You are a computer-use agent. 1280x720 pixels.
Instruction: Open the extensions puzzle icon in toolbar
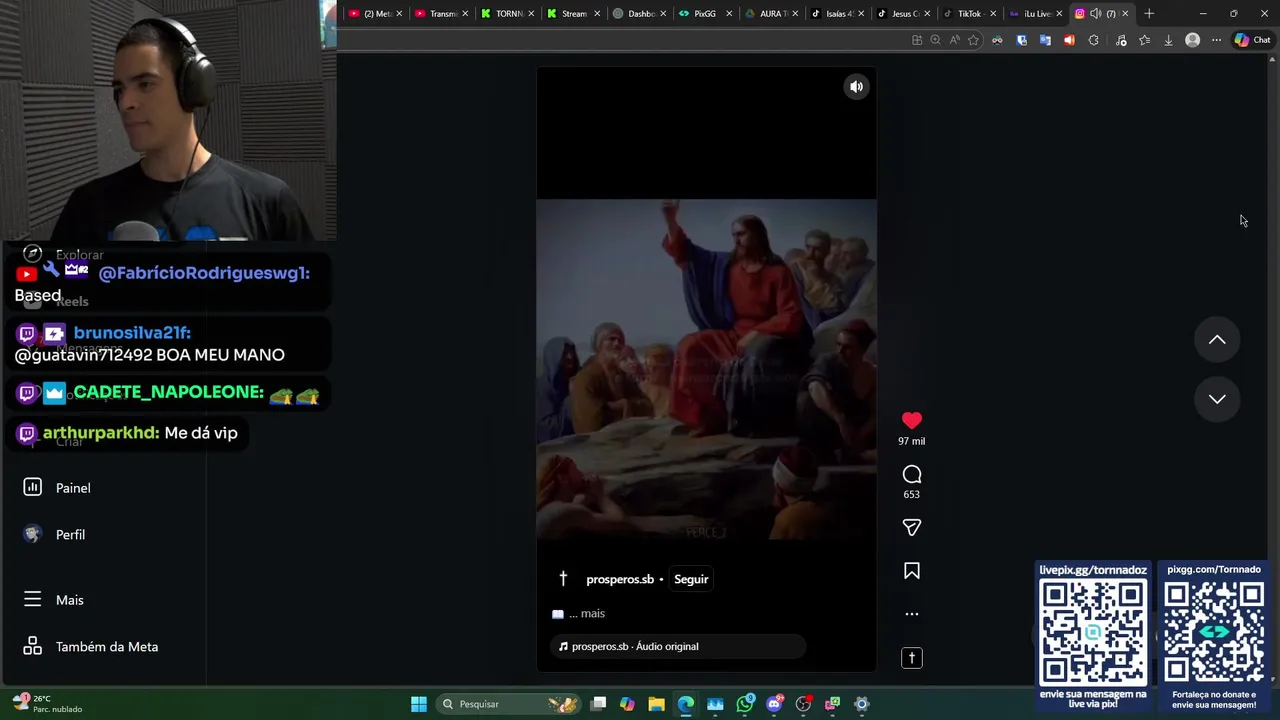(x=1093, y=40)
